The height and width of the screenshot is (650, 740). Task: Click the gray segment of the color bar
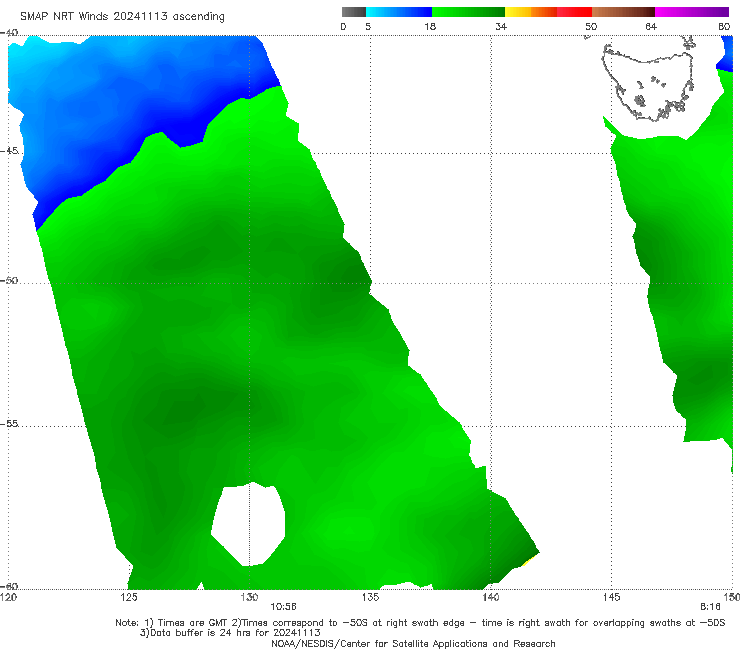pos(354,12)
